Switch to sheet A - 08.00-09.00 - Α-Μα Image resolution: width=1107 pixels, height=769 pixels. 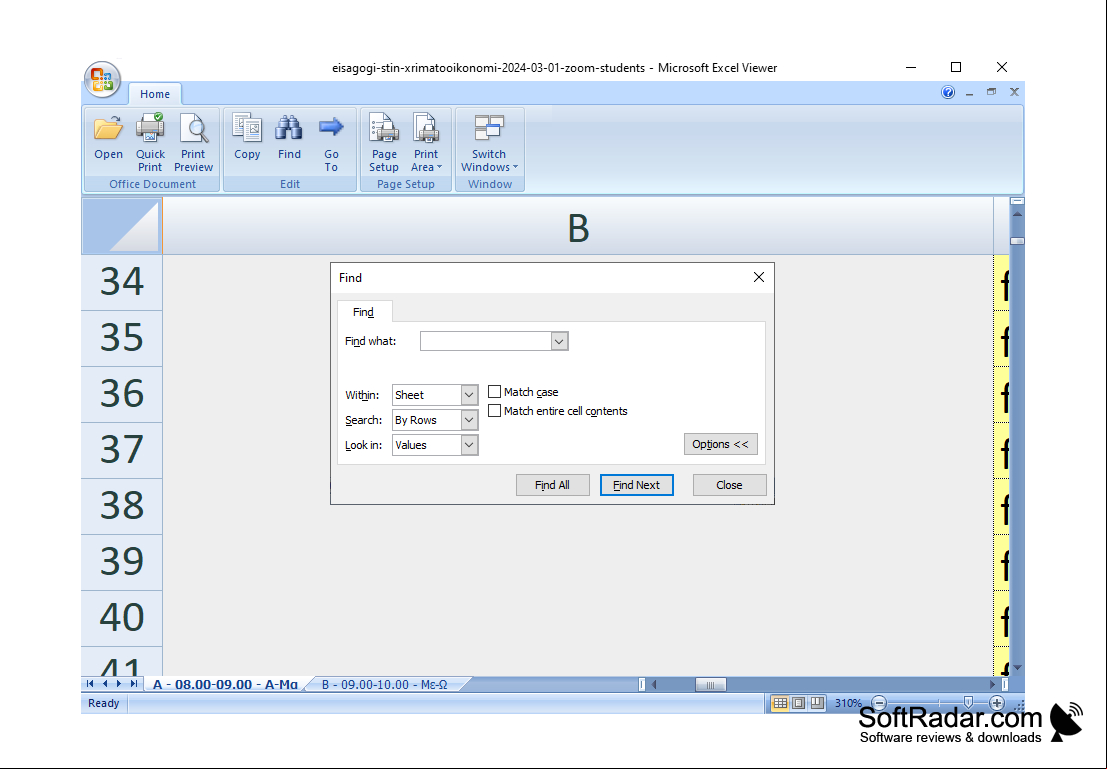point(225,684)
